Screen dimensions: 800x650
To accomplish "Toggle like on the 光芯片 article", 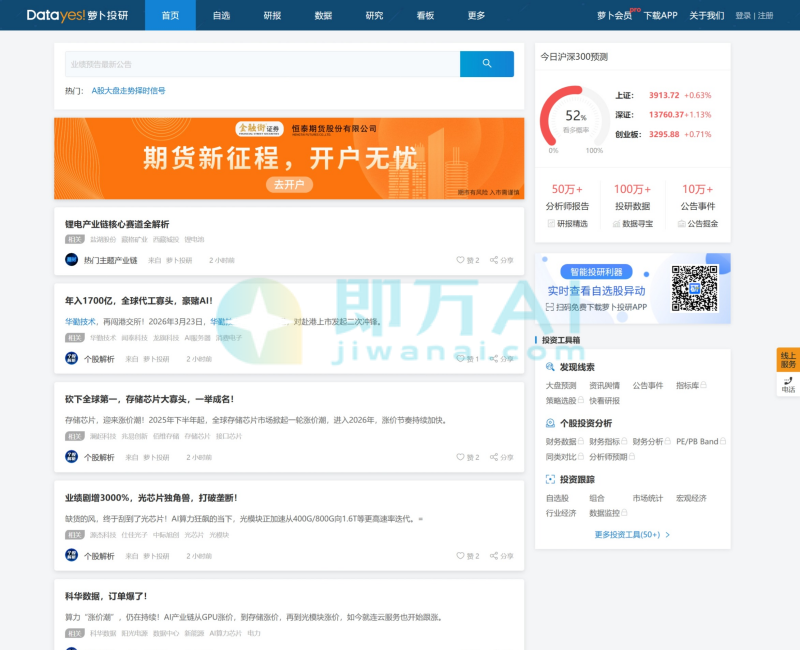I will (460, 554).
